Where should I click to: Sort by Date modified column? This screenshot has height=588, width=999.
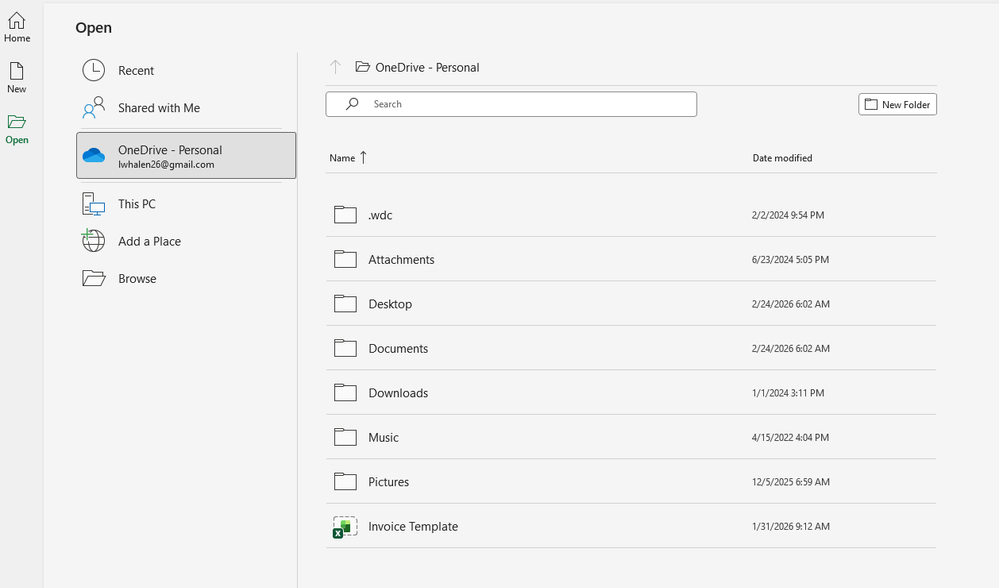pyautogui.click(x=782, y=158)
